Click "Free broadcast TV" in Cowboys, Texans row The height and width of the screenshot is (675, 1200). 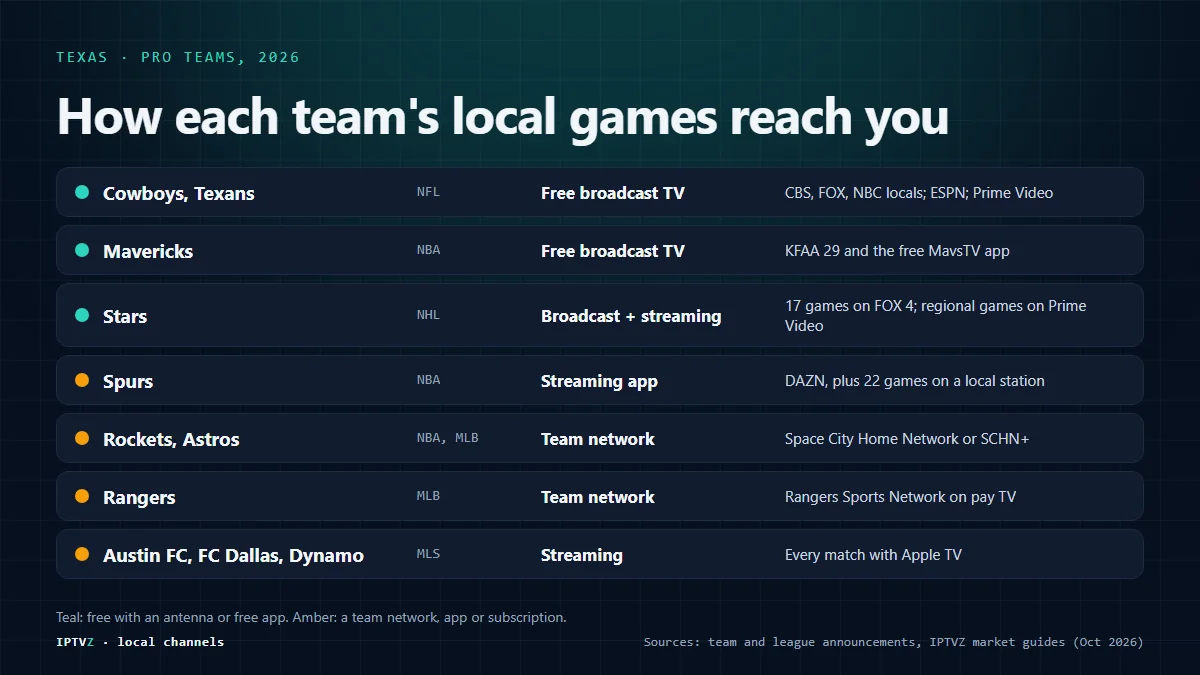[x=613, y=193]
